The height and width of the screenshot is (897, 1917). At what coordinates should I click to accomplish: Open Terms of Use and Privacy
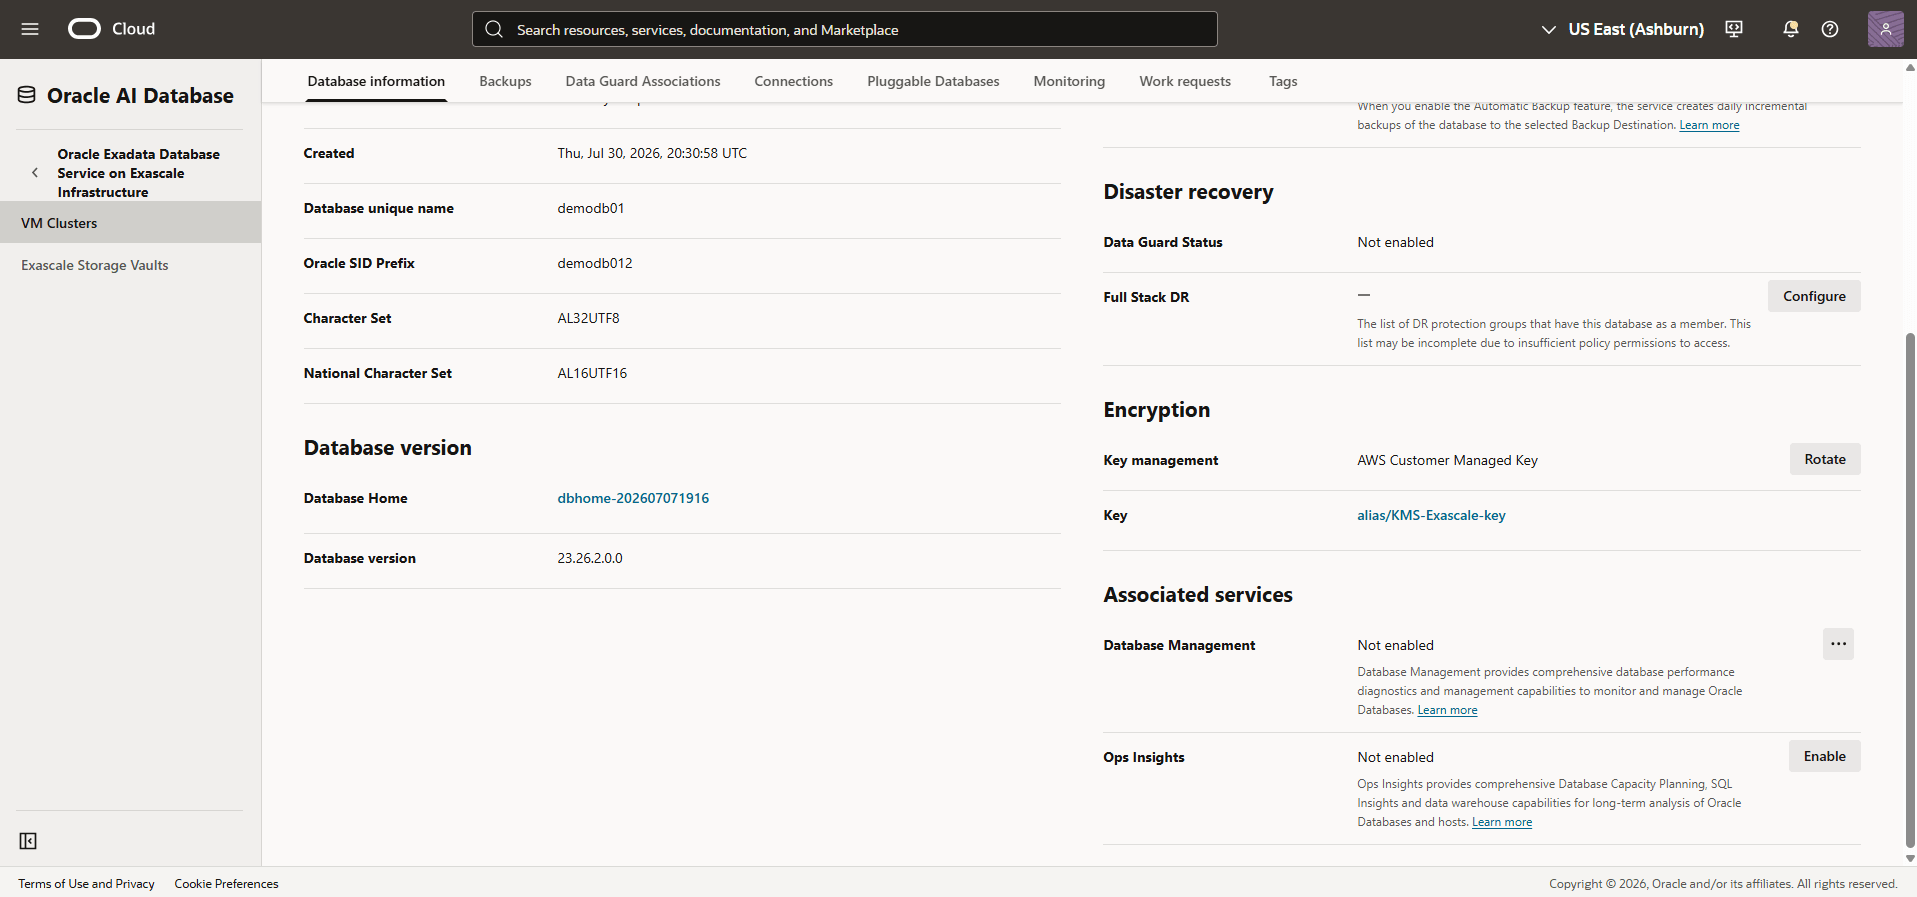pos(86,884)
